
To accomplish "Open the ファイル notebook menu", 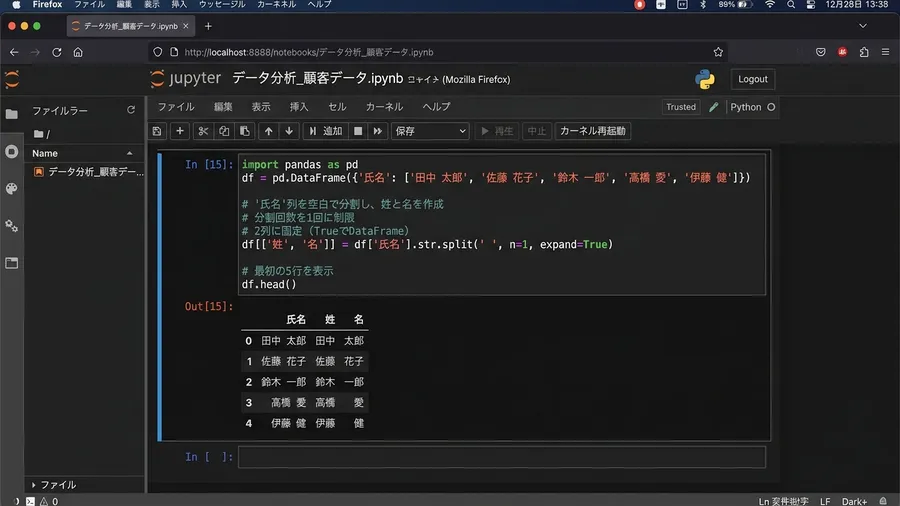I will (176, 107).
